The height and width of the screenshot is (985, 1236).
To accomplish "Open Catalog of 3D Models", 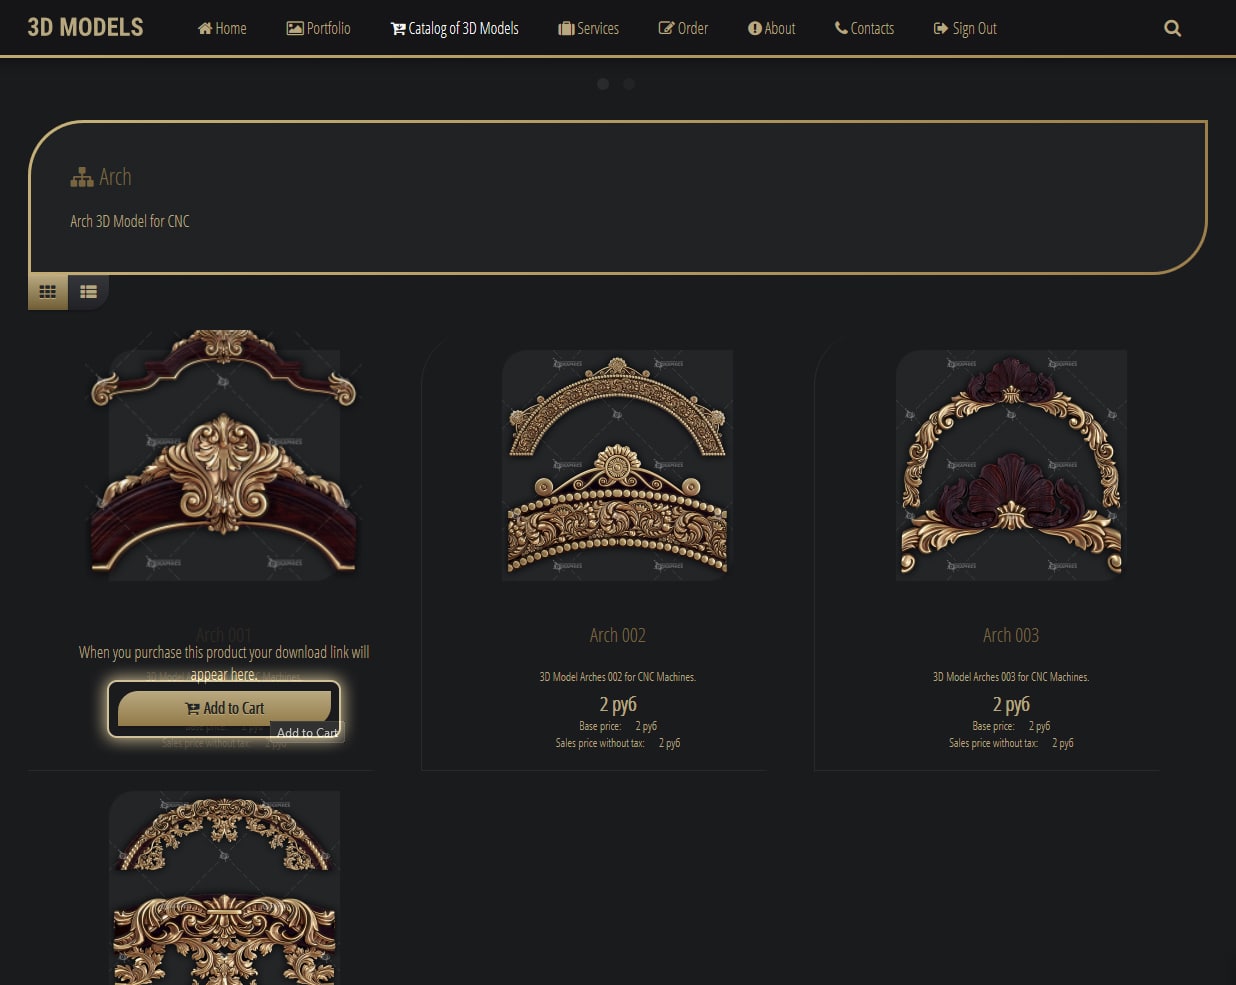I will [x=454, y=29].
